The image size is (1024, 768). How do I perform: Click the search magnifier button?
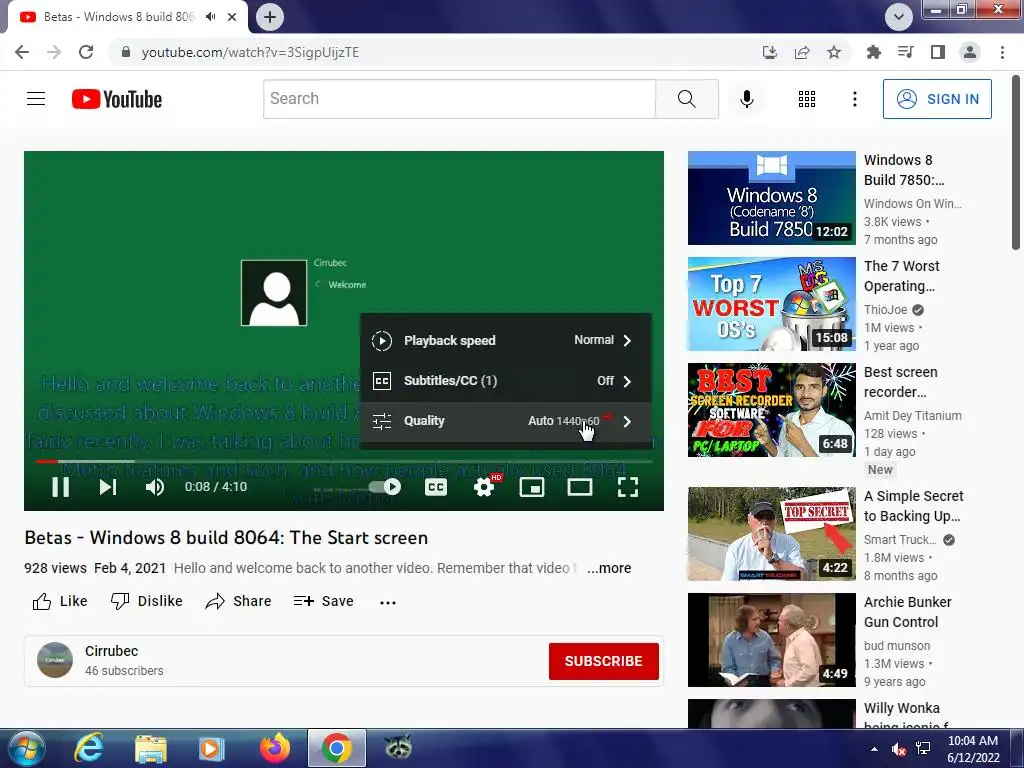coord(686,99)
